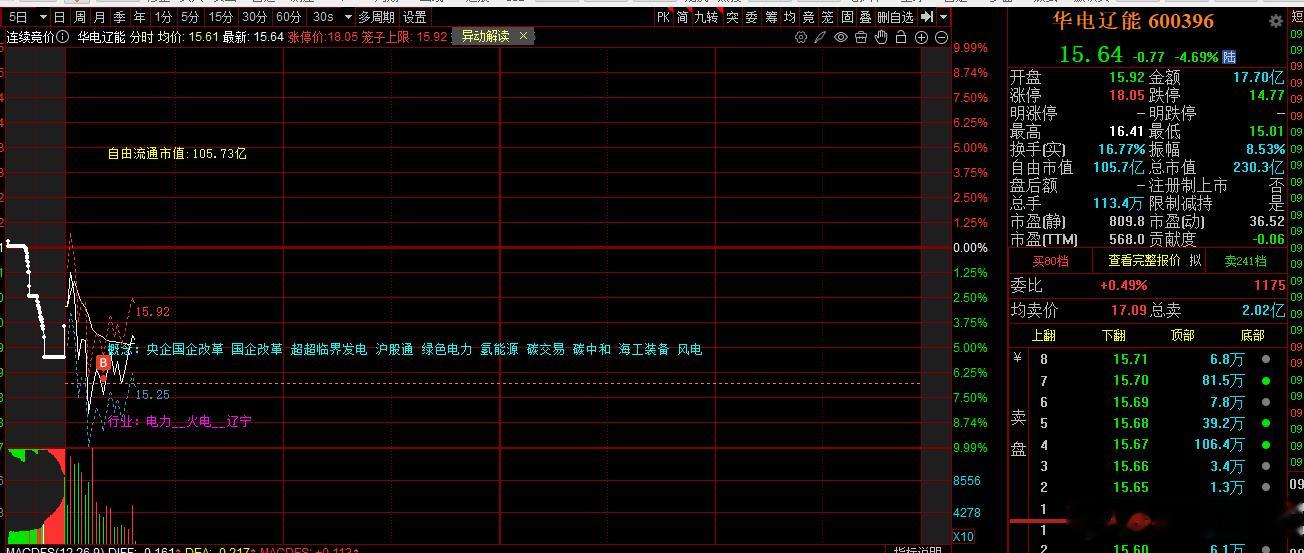
Task: Click the PK compare button
Action: (x=663, y=17)
